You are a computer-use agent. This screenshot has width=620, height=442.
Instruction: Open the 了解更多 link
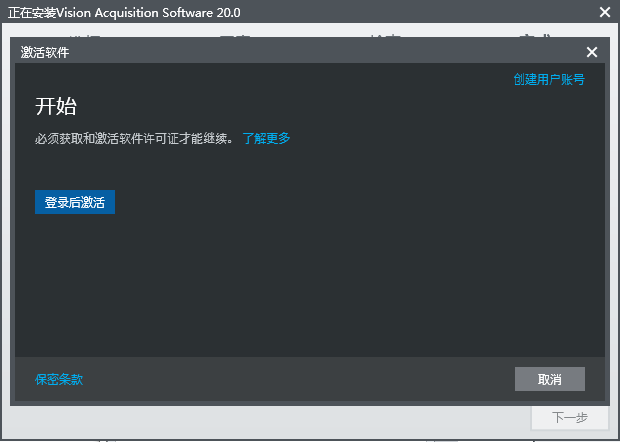tap(266, 138)
